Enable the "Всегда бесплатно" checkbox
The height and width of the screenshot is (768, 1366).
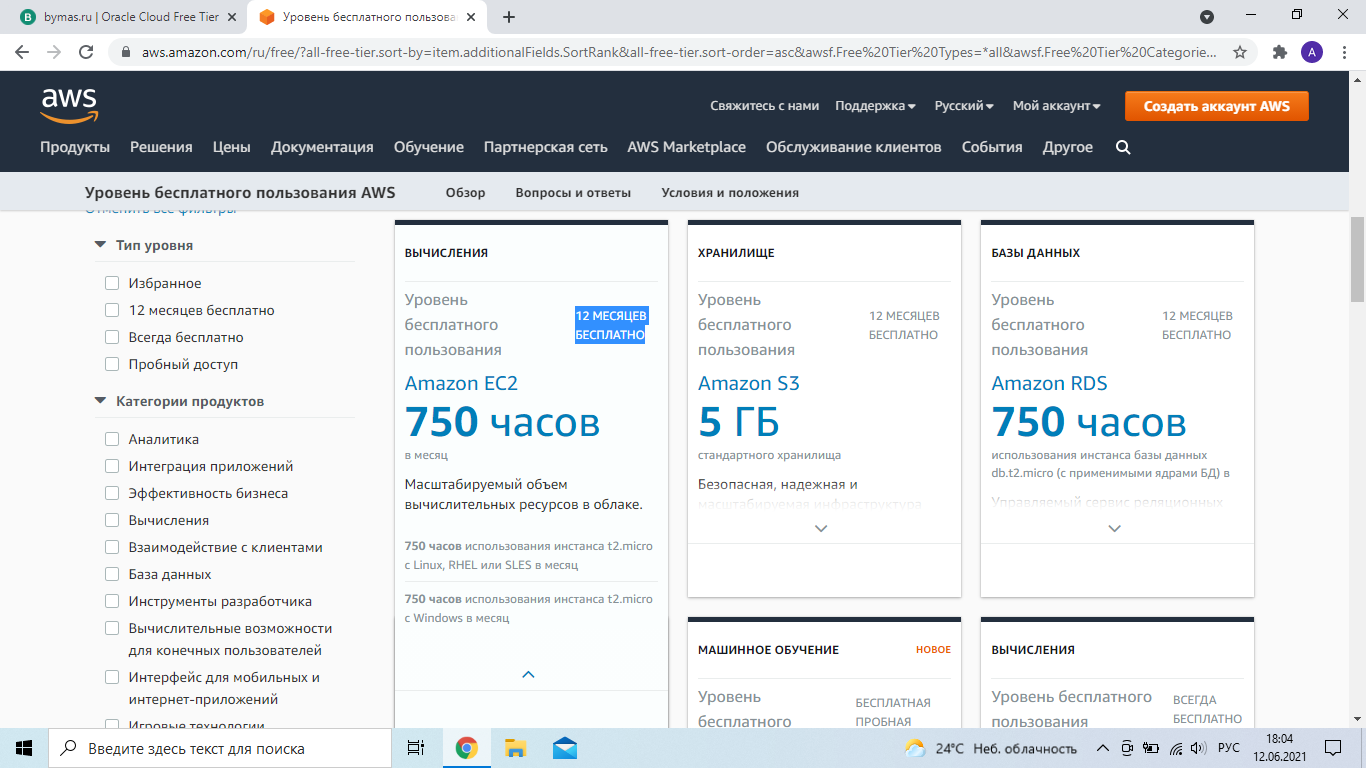[x=112, y=338]
